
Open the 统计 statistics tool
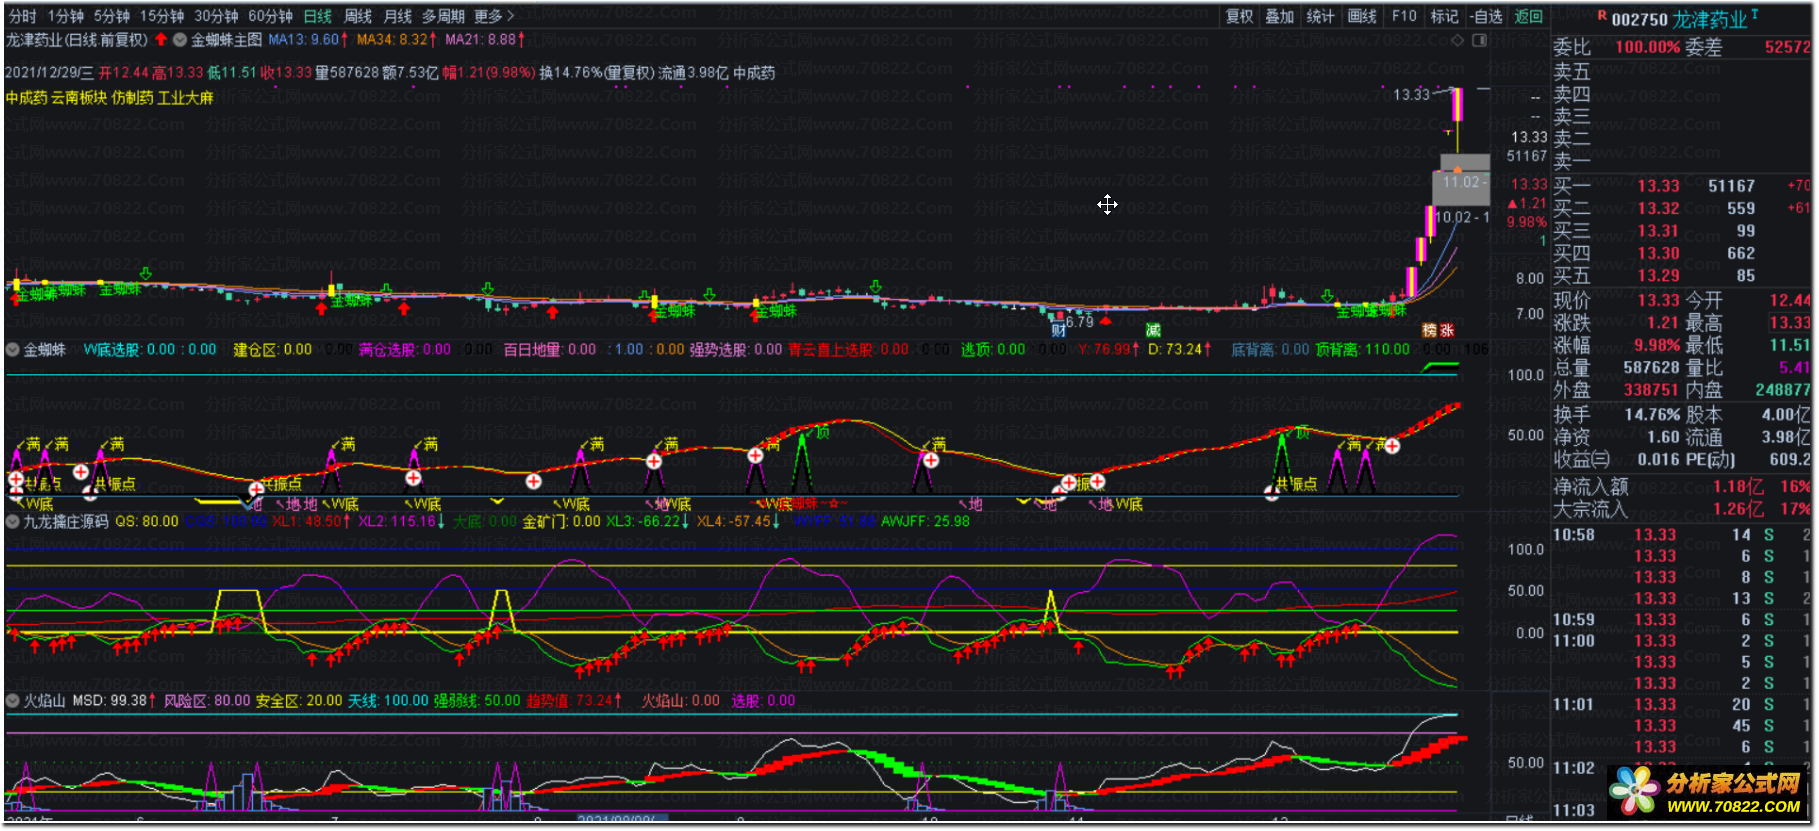tap(1320, 16)
